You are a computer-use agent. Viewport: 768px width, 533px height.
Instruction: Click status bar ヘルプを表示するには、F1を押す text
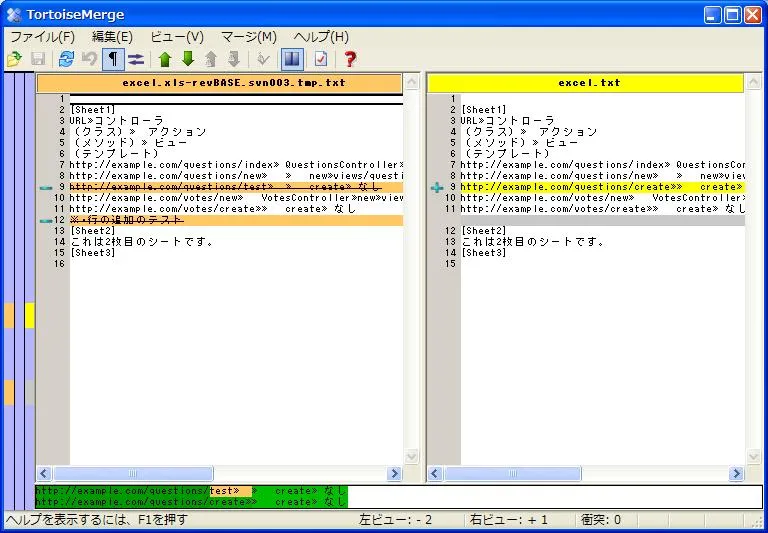click(x=96, y=520)
